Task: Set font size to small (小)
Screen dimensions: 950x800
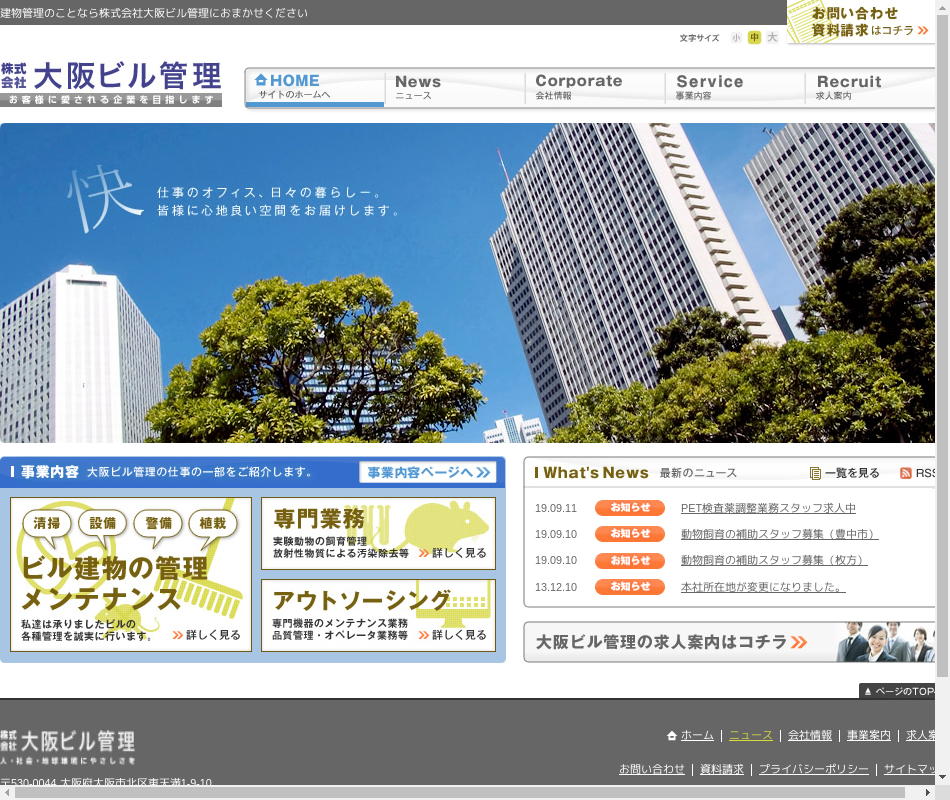Action: (736, 38)
